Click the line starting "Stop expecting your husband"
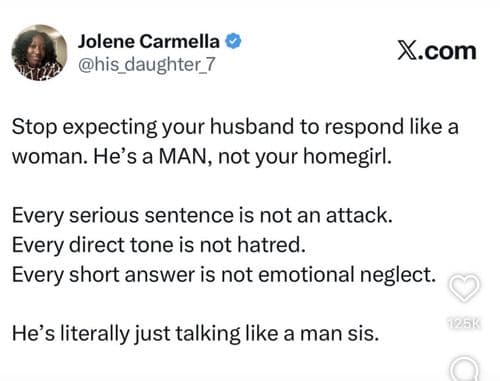 pyautogui.click(x=235, y=128)
